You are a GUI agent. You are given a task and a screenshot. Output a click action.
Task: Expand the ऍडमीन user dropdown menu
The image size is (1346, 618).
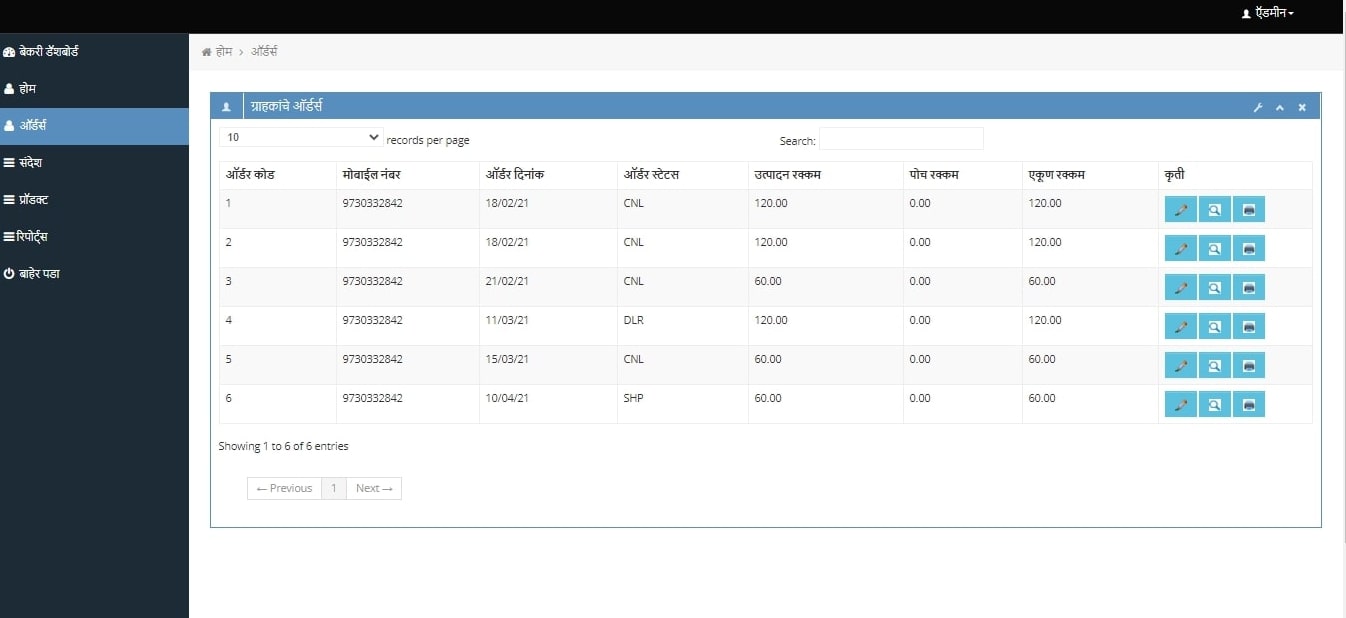(1267, 14)
